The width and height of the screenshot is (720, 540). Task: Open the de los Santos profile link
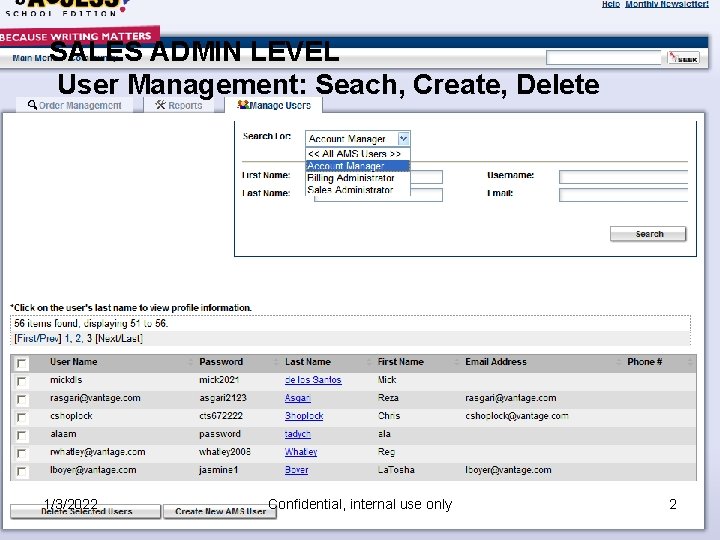click(313, 380)
